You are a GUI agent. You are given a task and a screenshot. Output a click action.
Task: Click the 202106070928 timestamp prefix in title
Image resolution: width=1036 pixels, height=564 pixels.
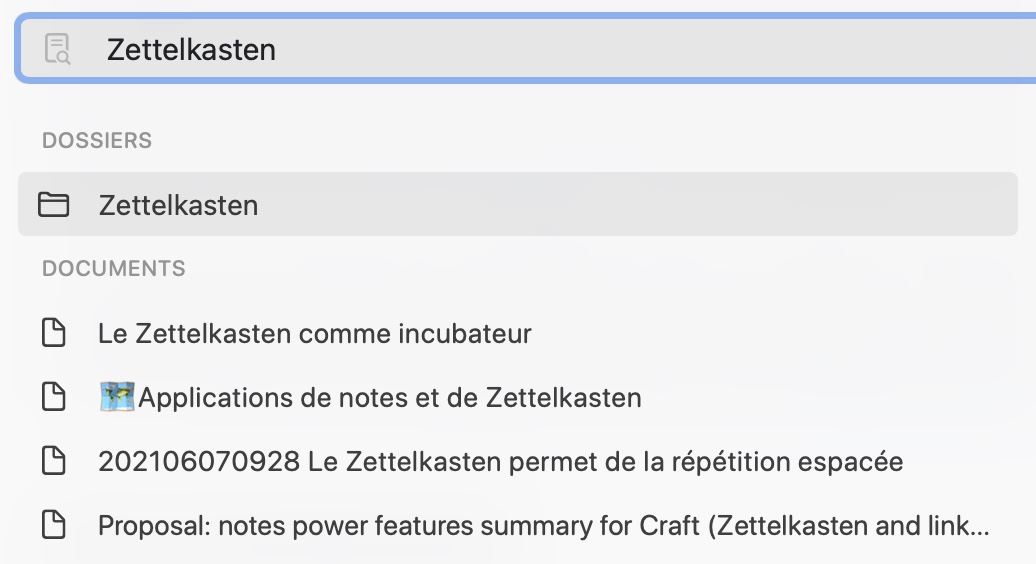[199, 462]
